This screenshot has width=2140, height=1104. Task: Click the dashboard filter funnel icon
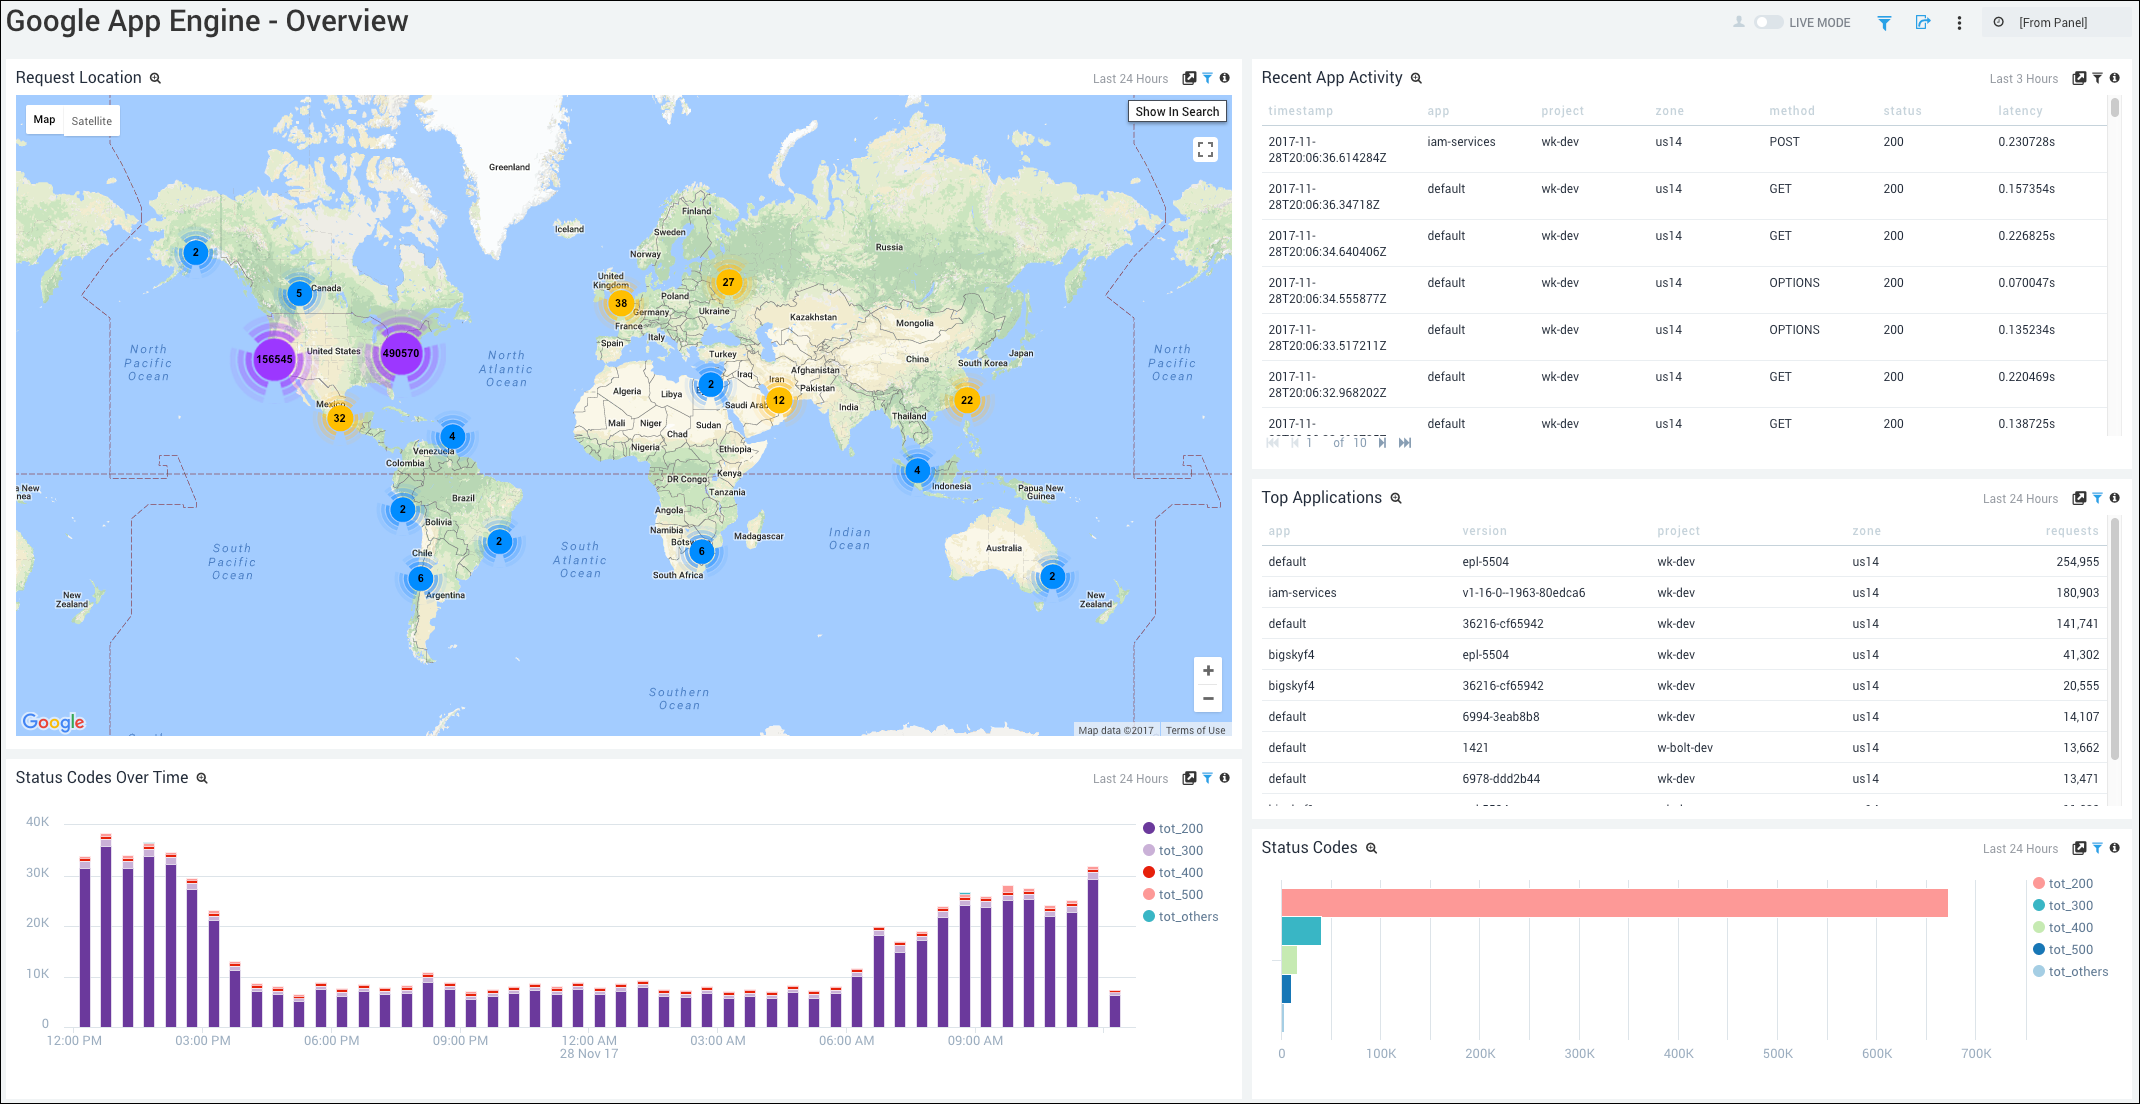(x=1884, y=23)
